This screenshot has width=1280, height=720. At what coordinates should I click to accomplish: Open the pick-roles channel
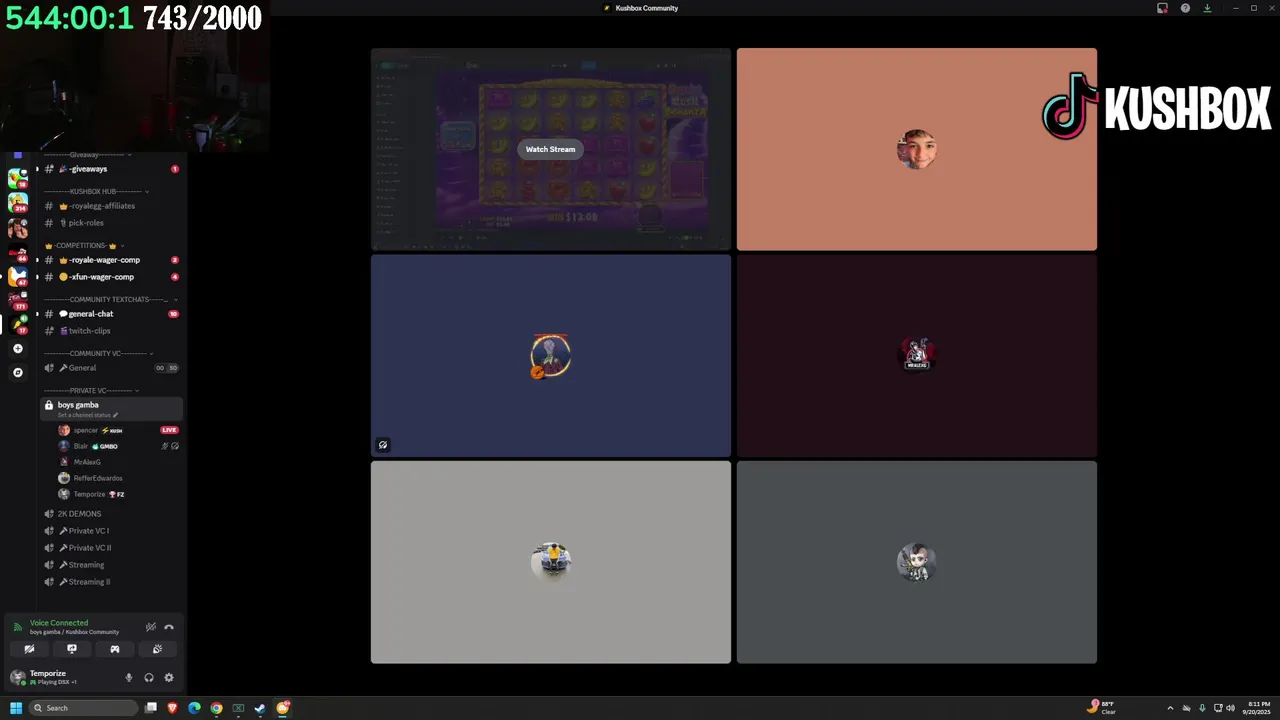(x=110, y=223)
